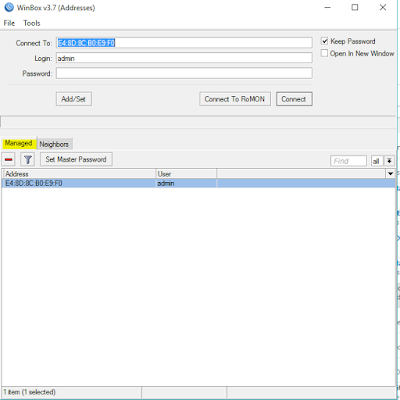Click the 'admin' user cell
The width and height of the screenshot is (400, 400).
[x=186, y=183]
